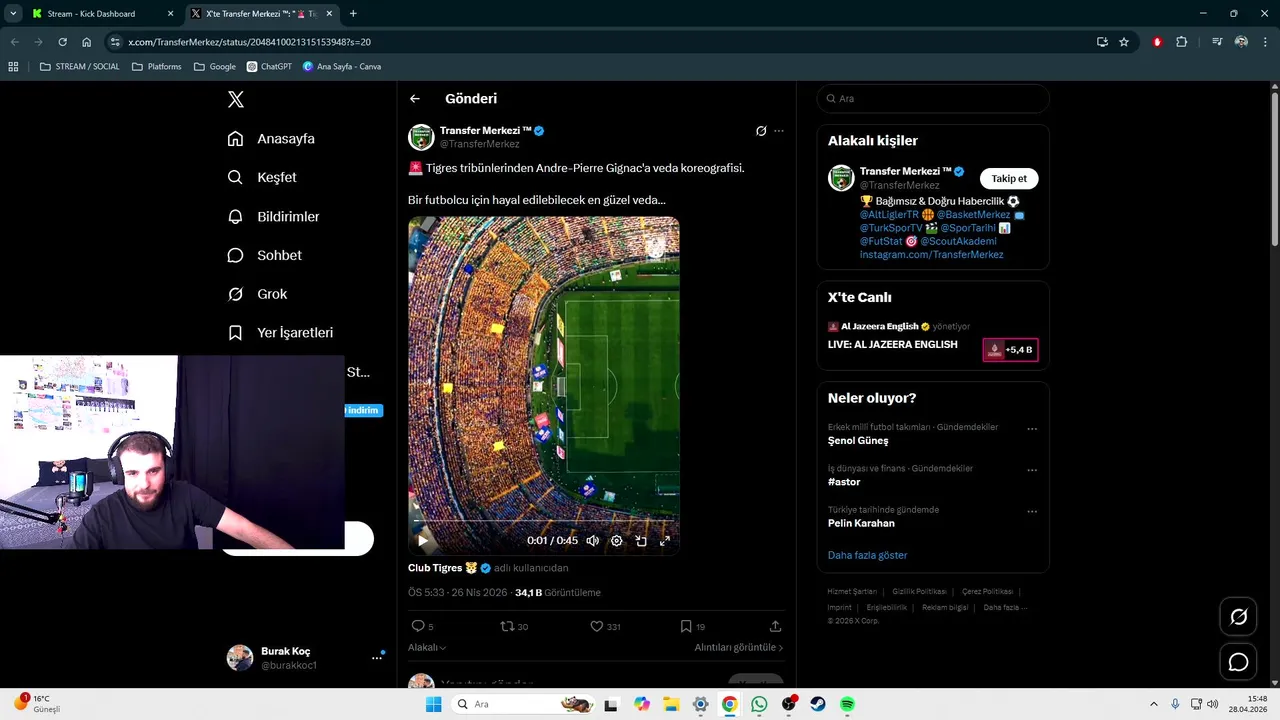Image resolution: width=1280 pixels, height=720 pixels.
Task: Open options for #astor trend
Action: 1032,470
